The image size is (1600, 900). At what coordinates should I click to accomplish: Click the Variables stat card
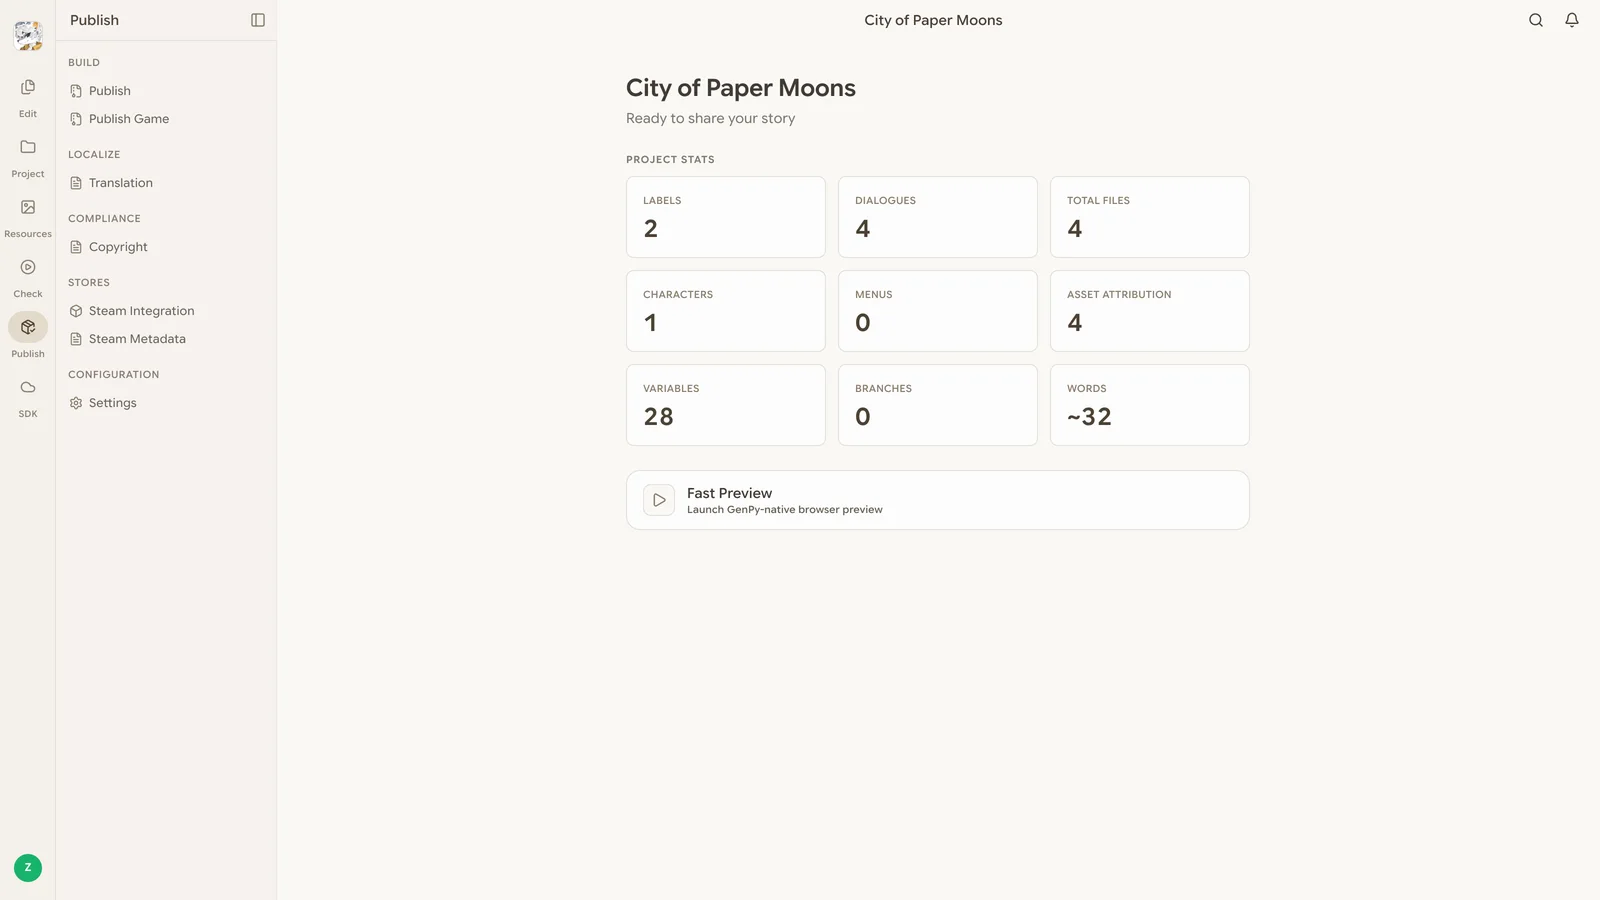[x=726, y=405]
